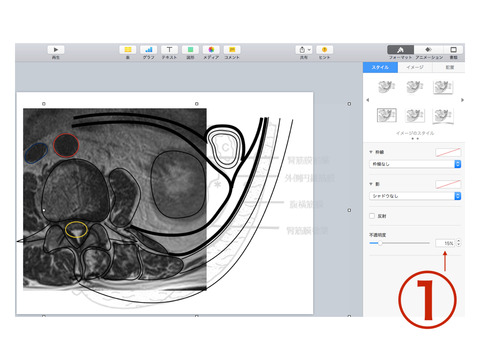Viewport: 480px width, 360px height.
Task: Enable the Reflection (反射) checkbox
Action: pyautogui.click(x=372, y=216)
